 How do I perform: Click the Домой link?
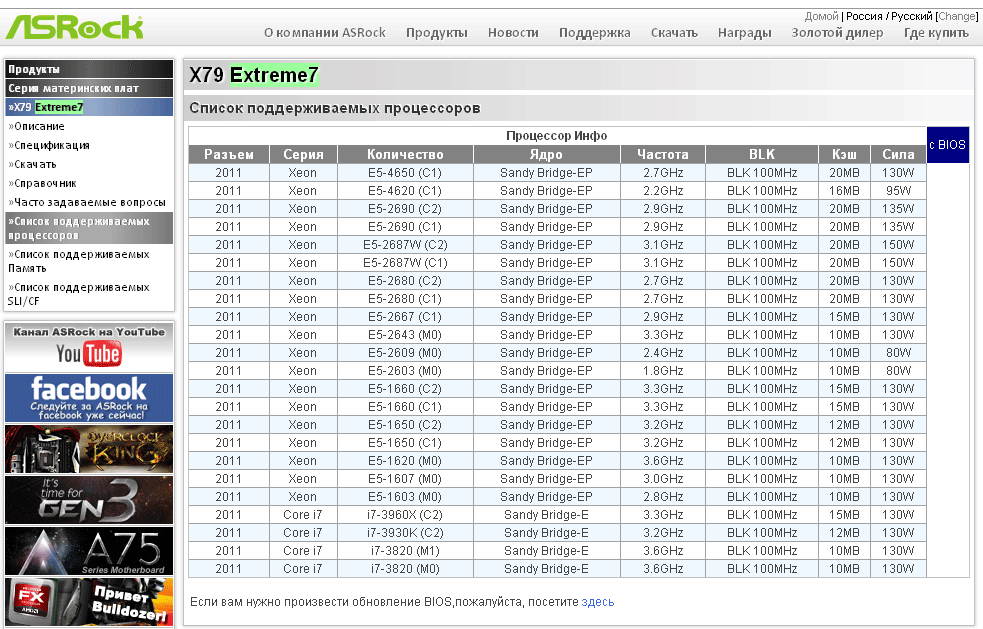821,16
